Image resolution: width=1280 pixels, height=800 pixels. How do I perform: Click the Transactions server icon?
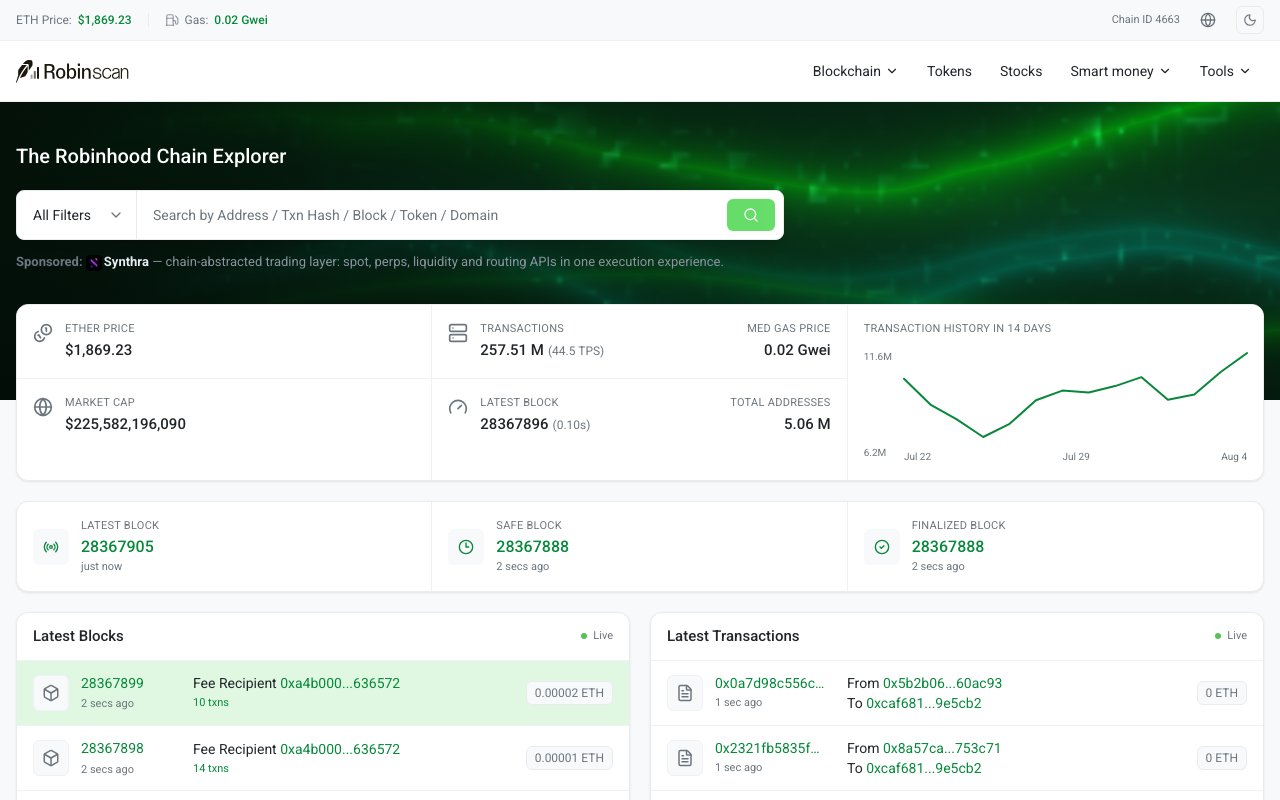pos(458,333)
